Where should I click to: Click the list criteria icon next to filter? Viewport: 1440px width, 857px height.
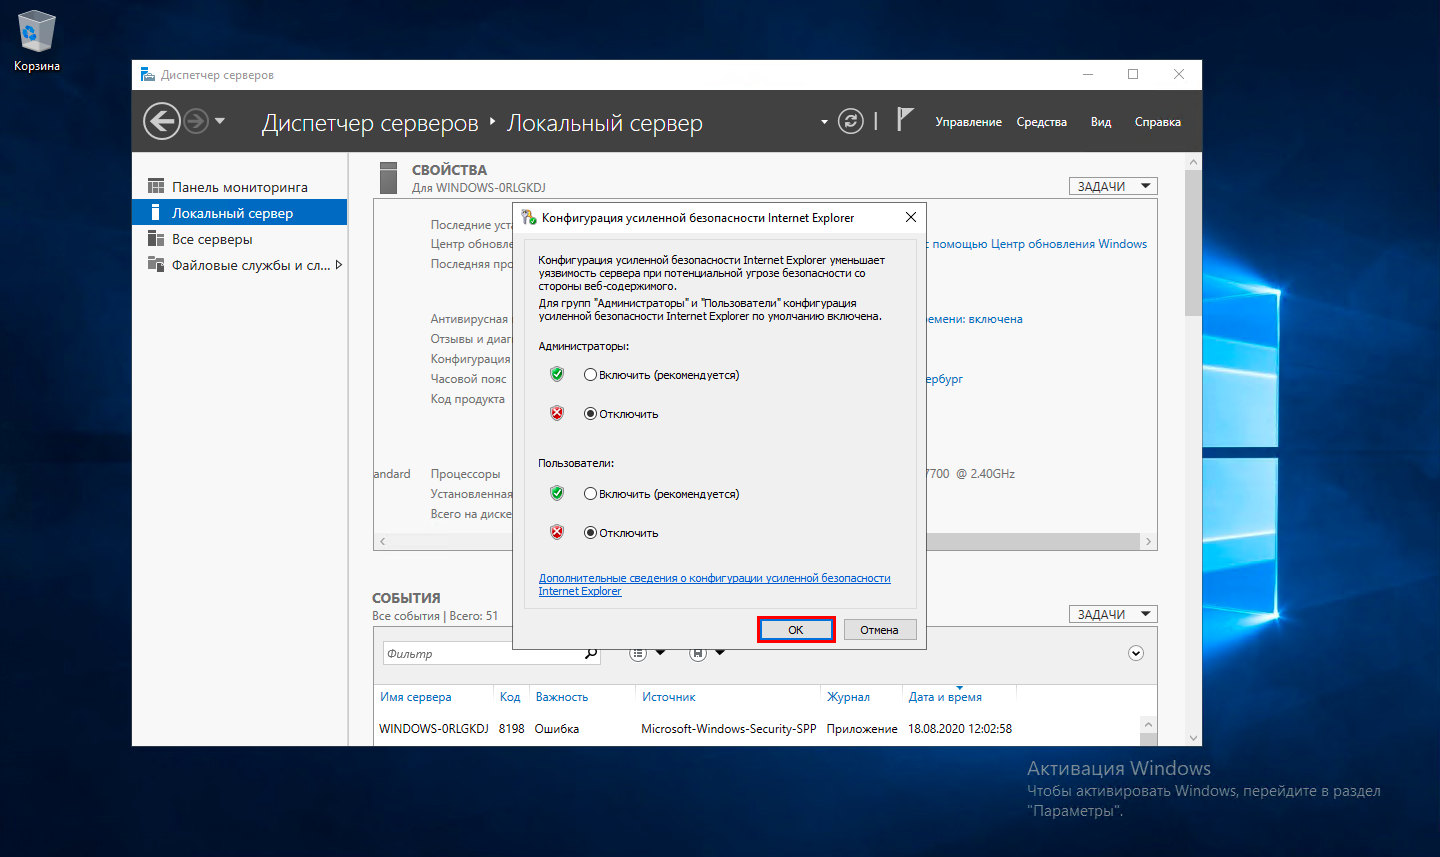[638, 653]
